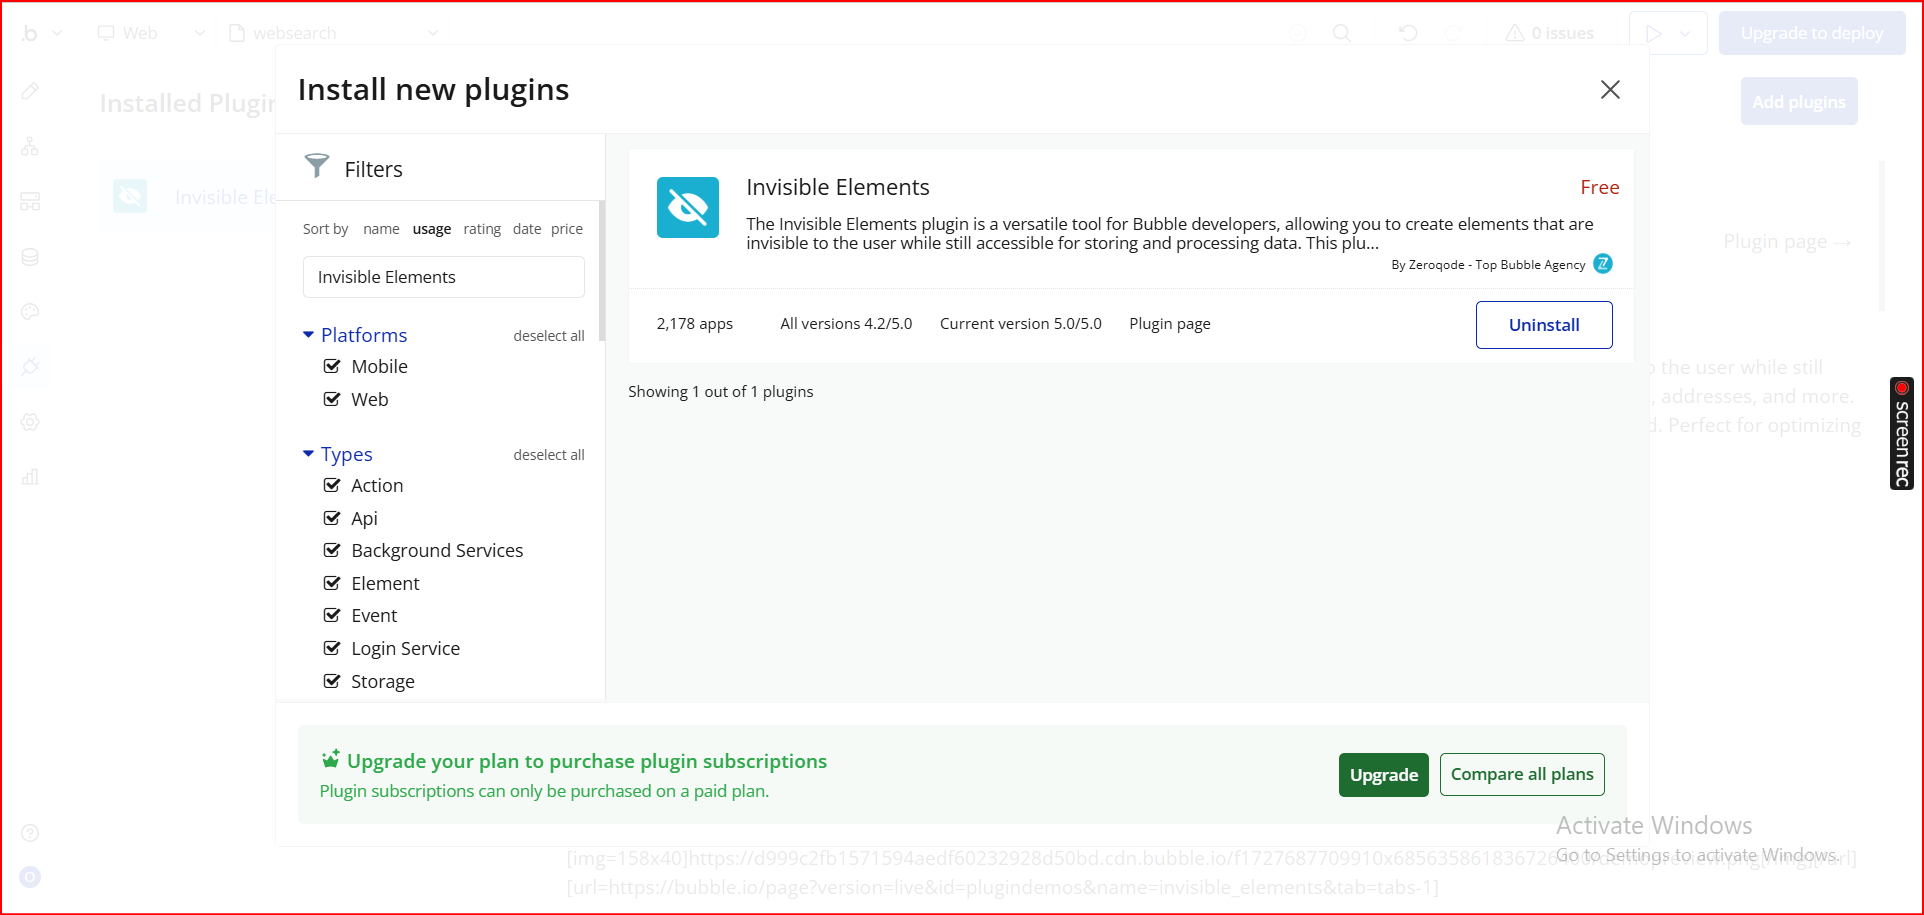This screenshot has width=1924, height=915.
Task: Open the Styles palette icon in sidebar
Action: pyautogui.click(x=30, y=312)
